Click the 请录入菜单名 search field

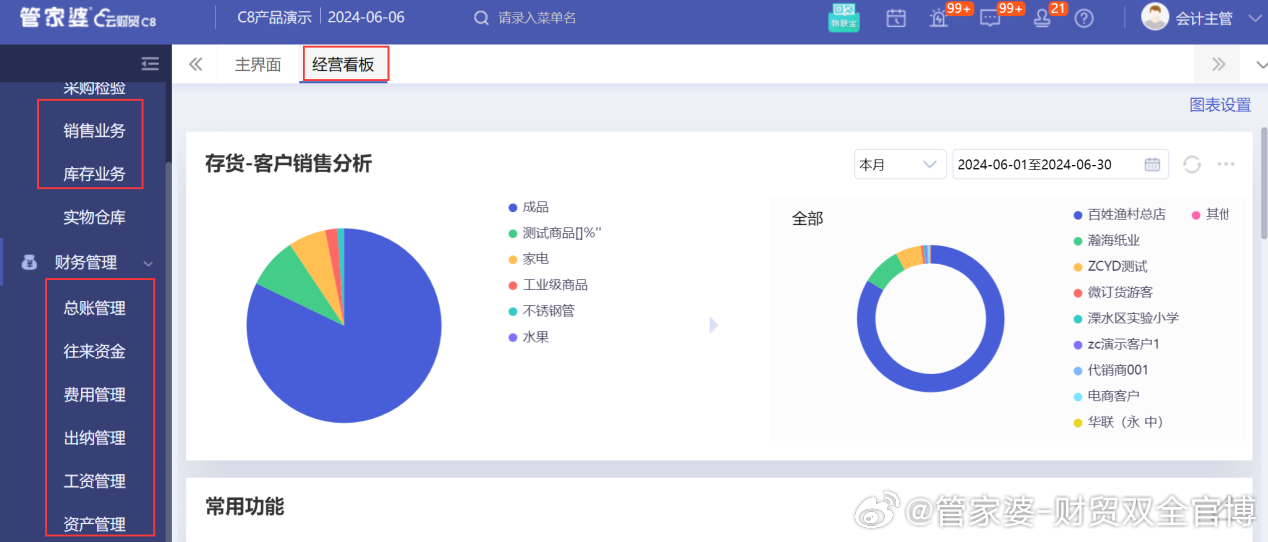(560, 18)
